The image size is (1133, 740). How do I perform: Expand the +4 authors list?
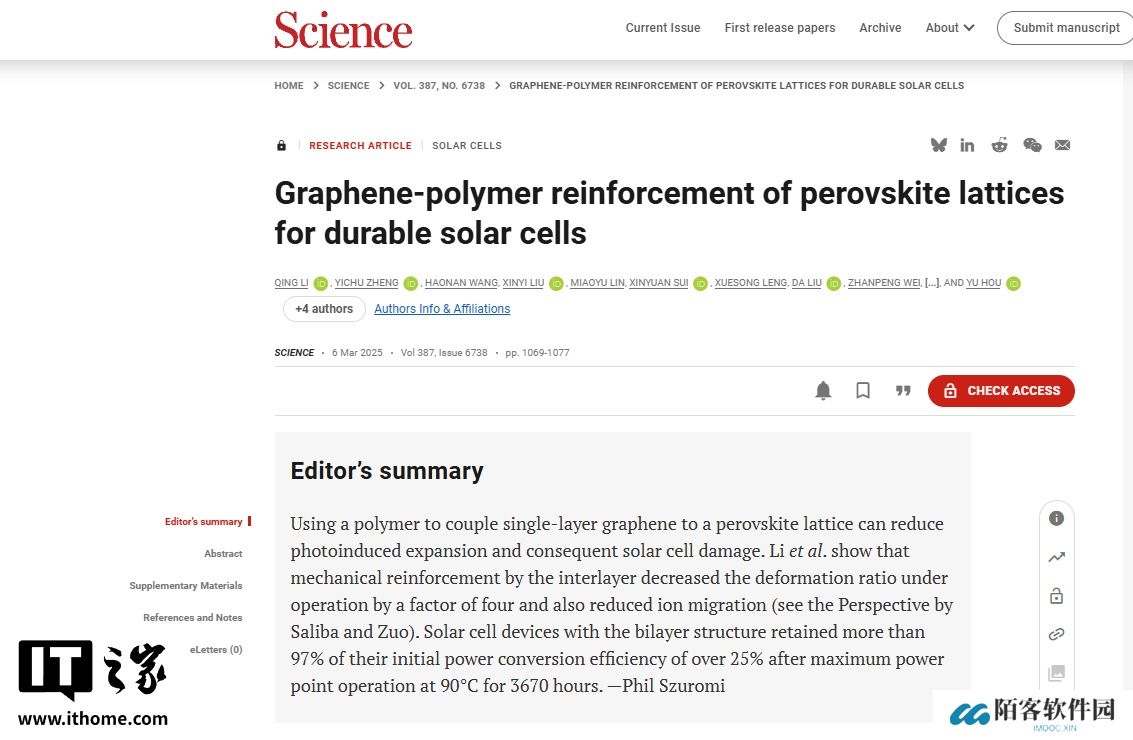[x=324, y=309]
